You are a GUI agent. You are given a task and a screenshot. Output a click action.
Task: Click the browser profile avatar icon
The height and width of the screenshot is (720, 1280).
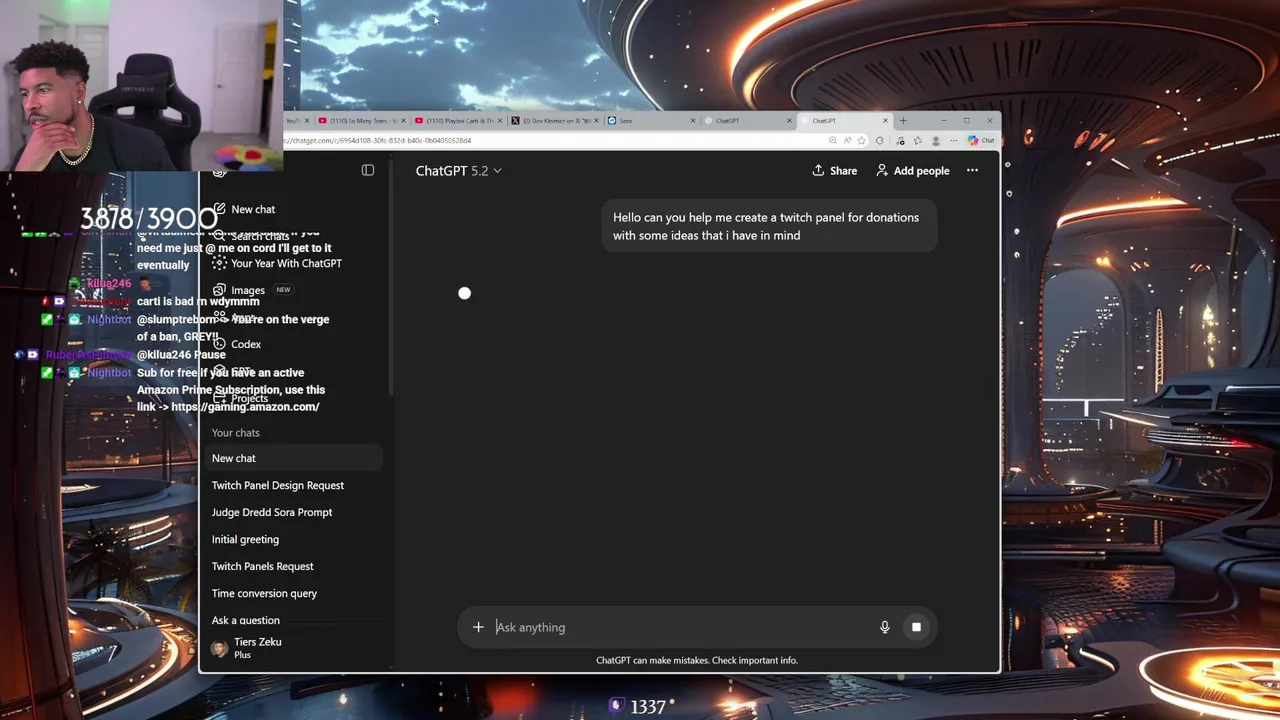pos(935,141)
